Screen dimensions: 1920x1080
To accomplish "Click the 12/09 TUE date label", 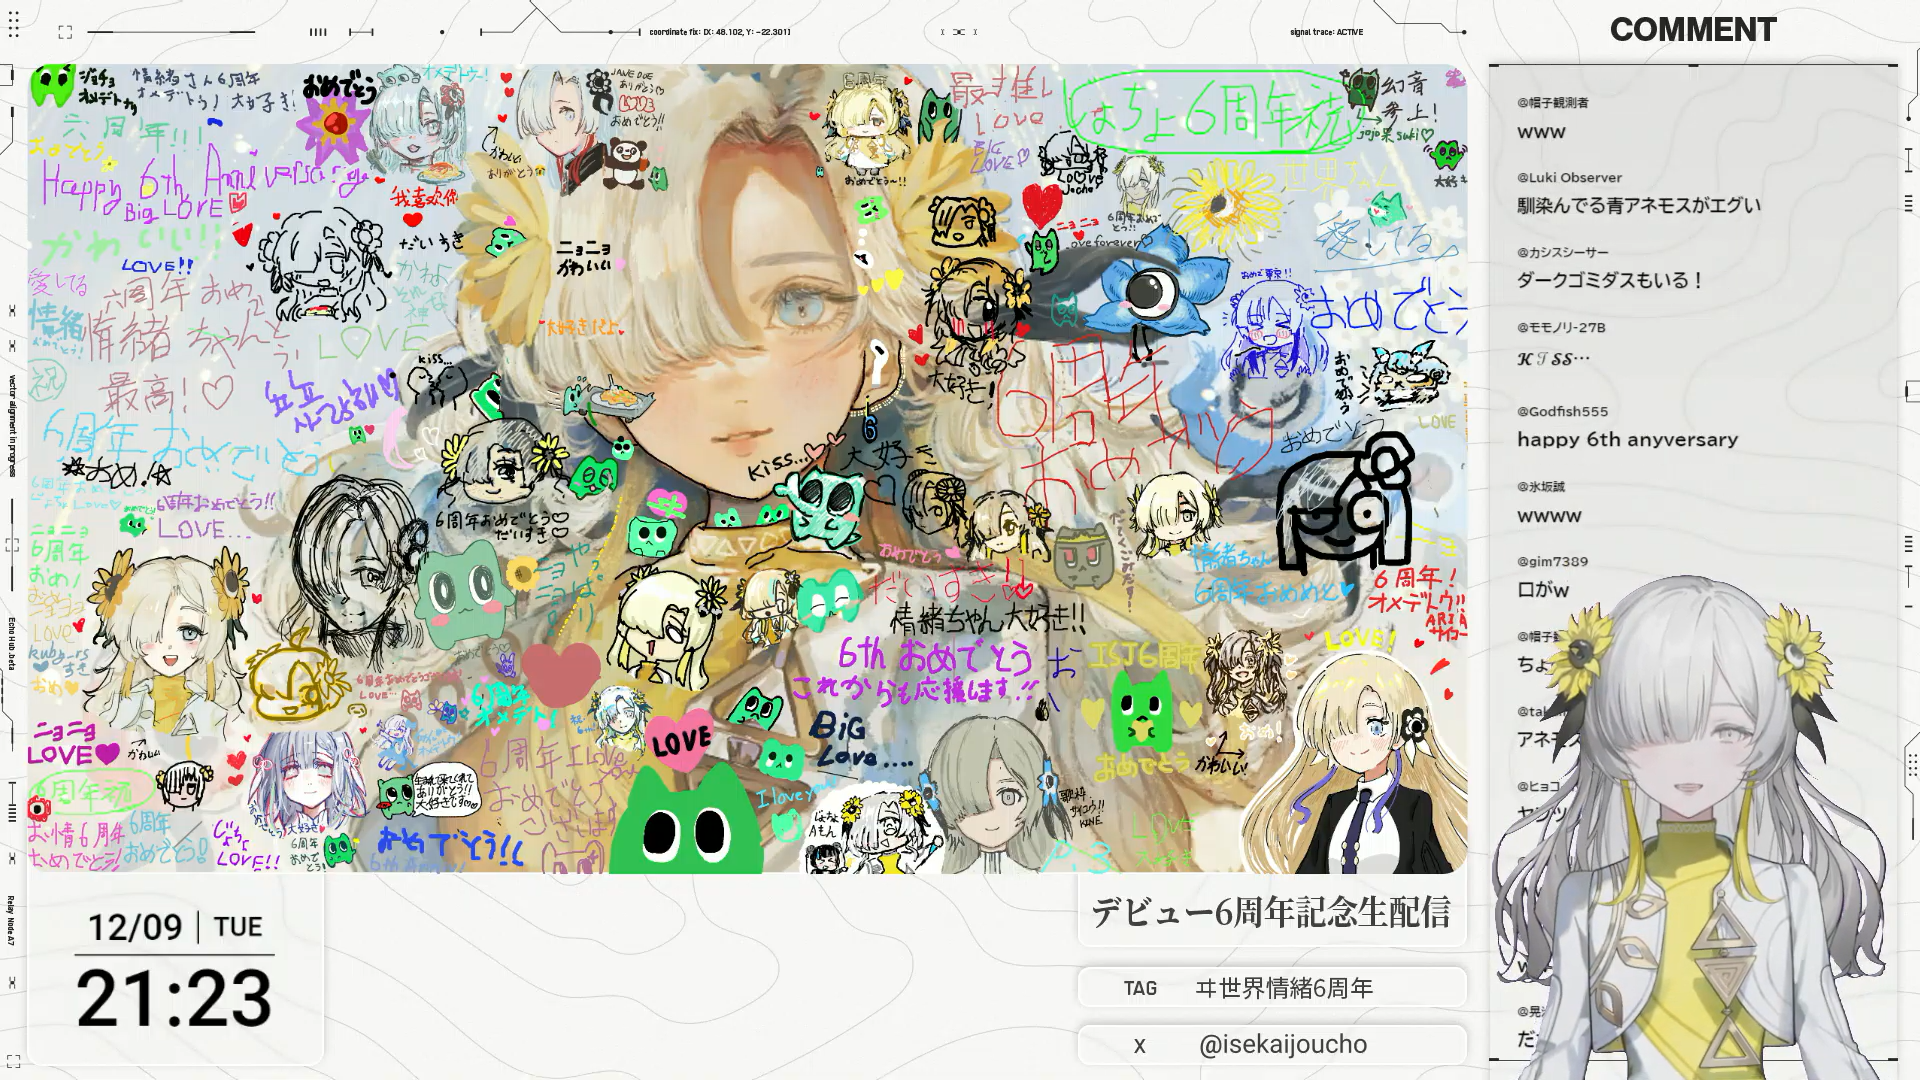I will 174,927.
